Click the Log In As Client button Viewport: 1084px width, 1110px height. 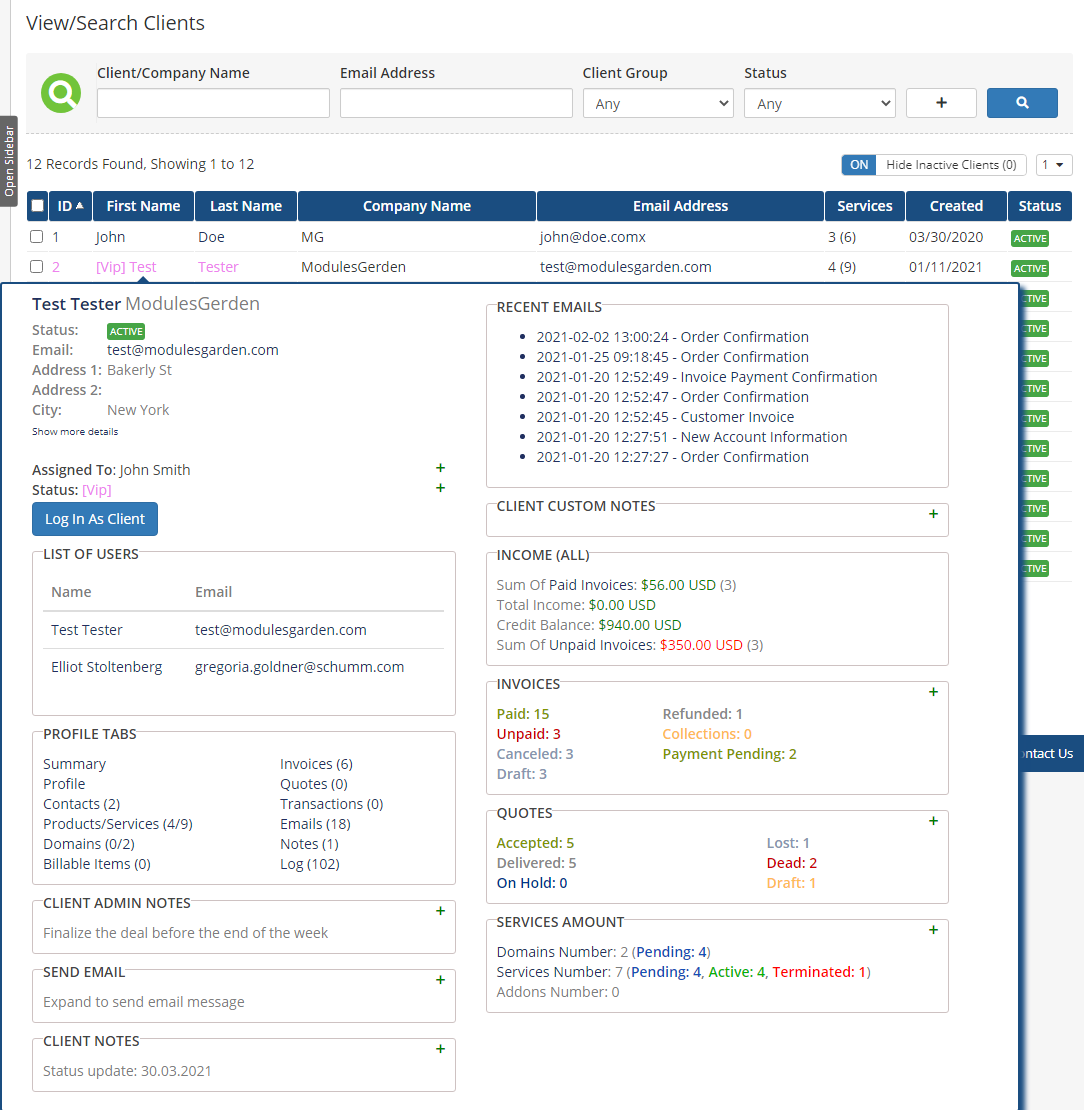95,519
